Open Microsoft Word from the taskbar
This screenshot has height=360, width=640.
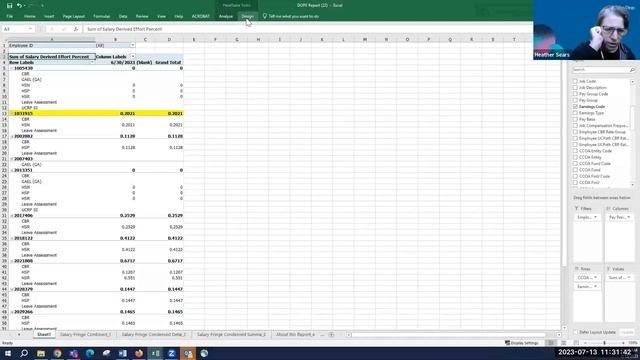(122, 353)
